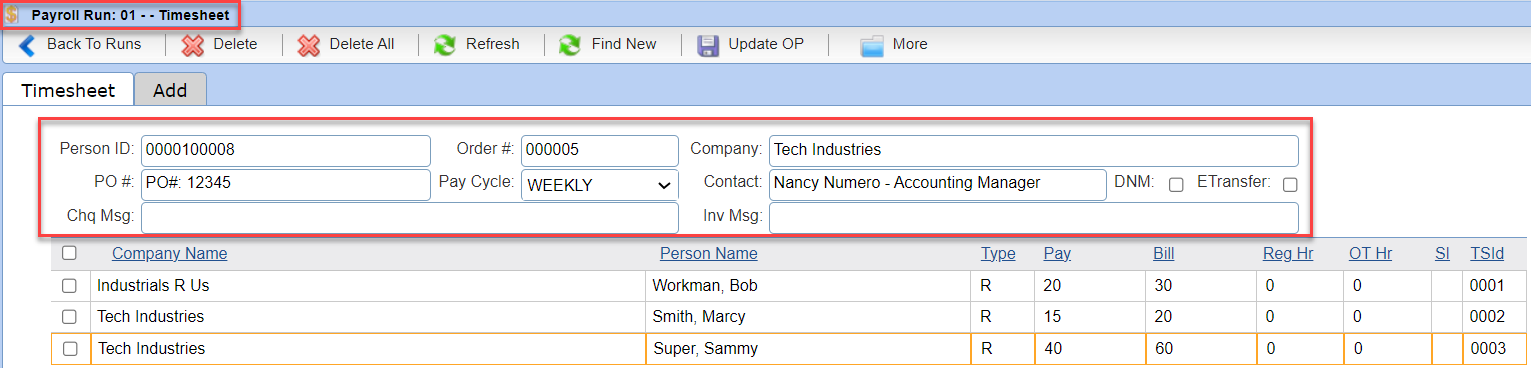Click Bill value 30 for Workman, Bob

1201,286
